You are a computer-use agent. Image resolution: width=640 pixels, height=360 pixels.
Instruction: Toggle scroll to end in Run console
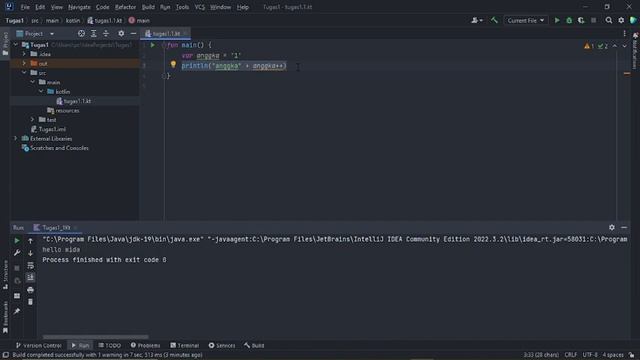coord(31,278)
